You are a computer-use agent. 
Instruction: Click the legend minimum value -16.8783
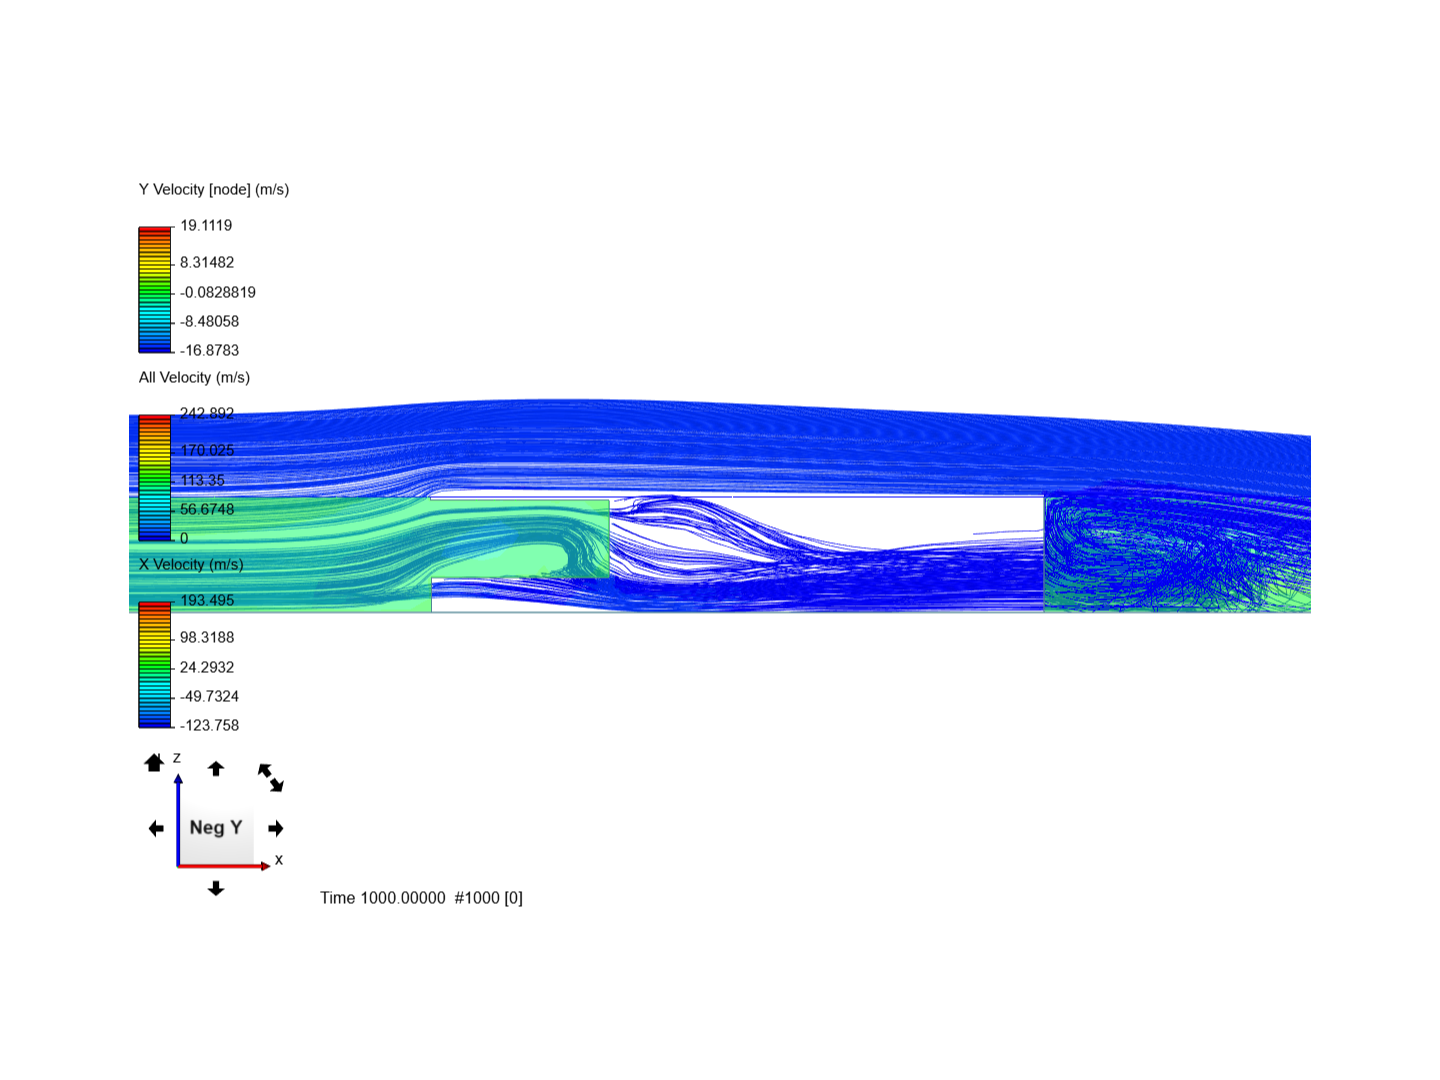(x=209, y=350)
